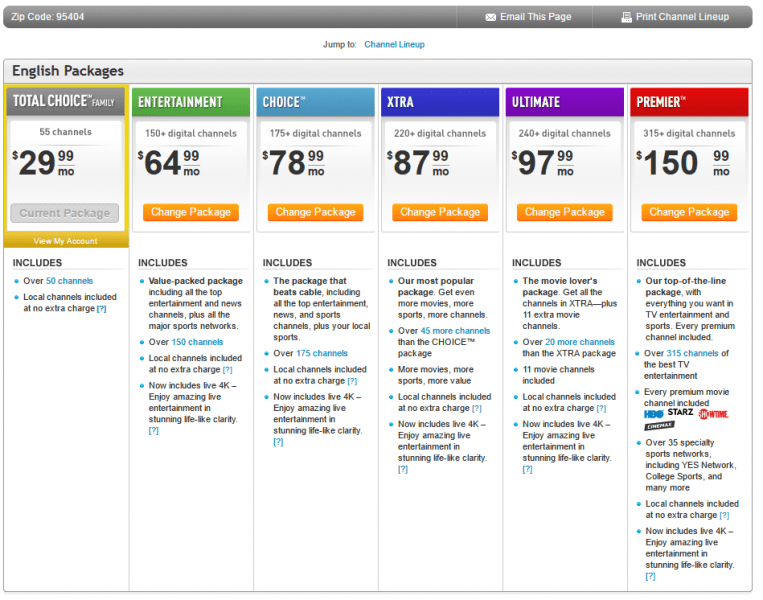The width and height of the screenshot is (763, 600).
Task: Open the 4K help [?] under the CHOICE package
Action: [278, 442]
